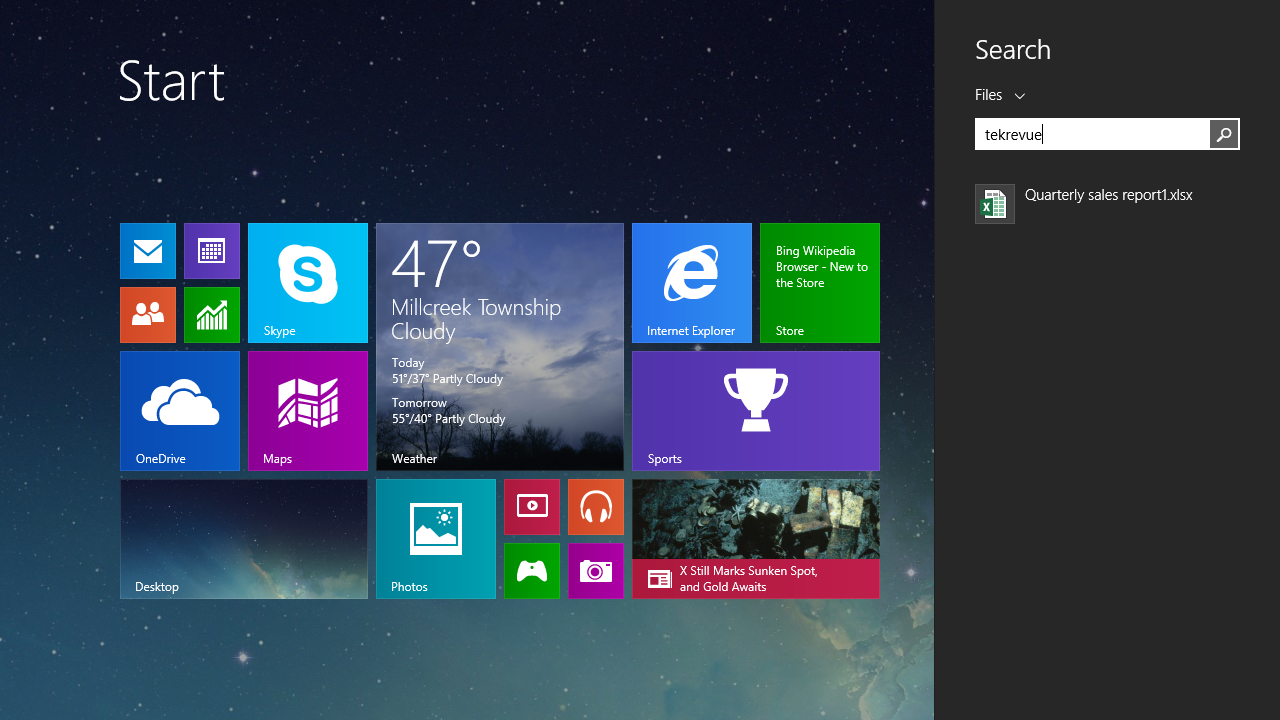Open the News tile about sunken gold
Viewport: 1280px width, 720px height.
point(756,539)
